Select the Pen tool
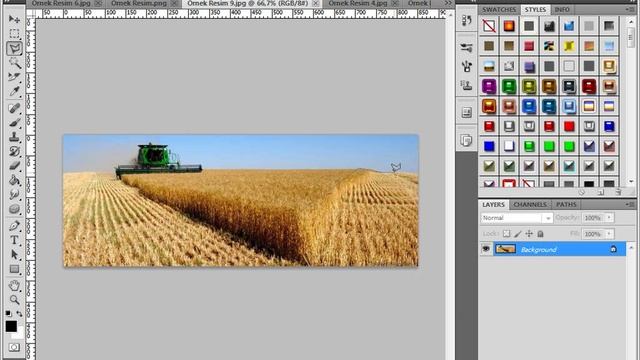Viewport: 640px width, 360px height. coord(14,226)
